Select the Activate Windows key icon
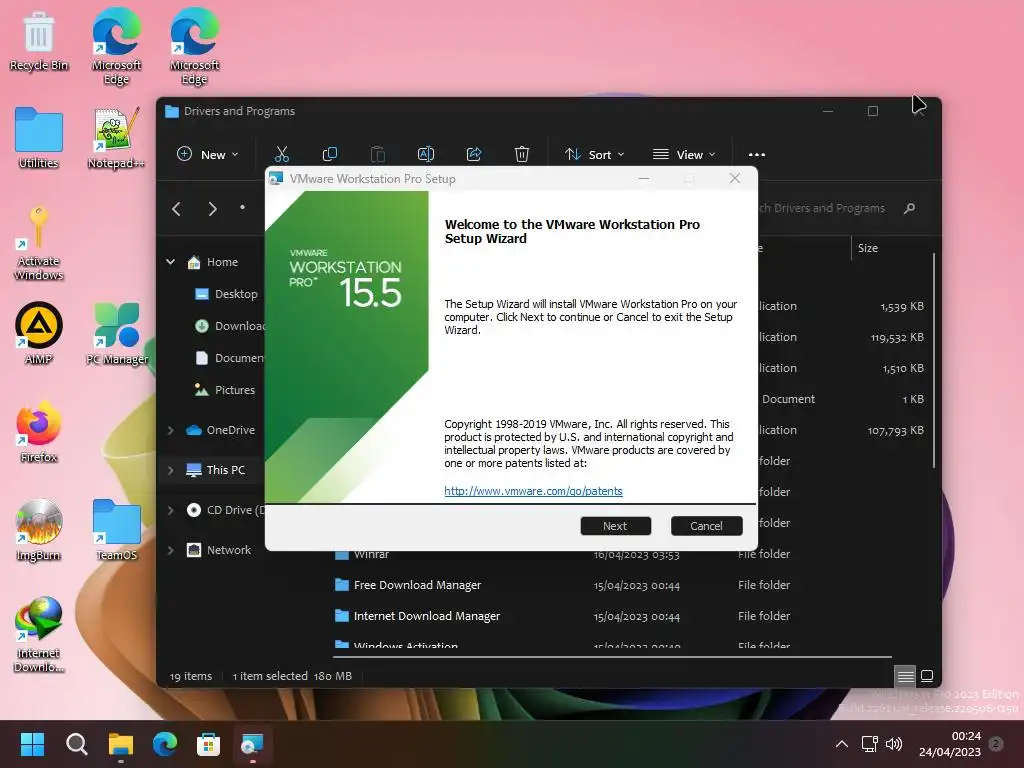This screenshot has width=1024, height=768. (x=39, y=243)
